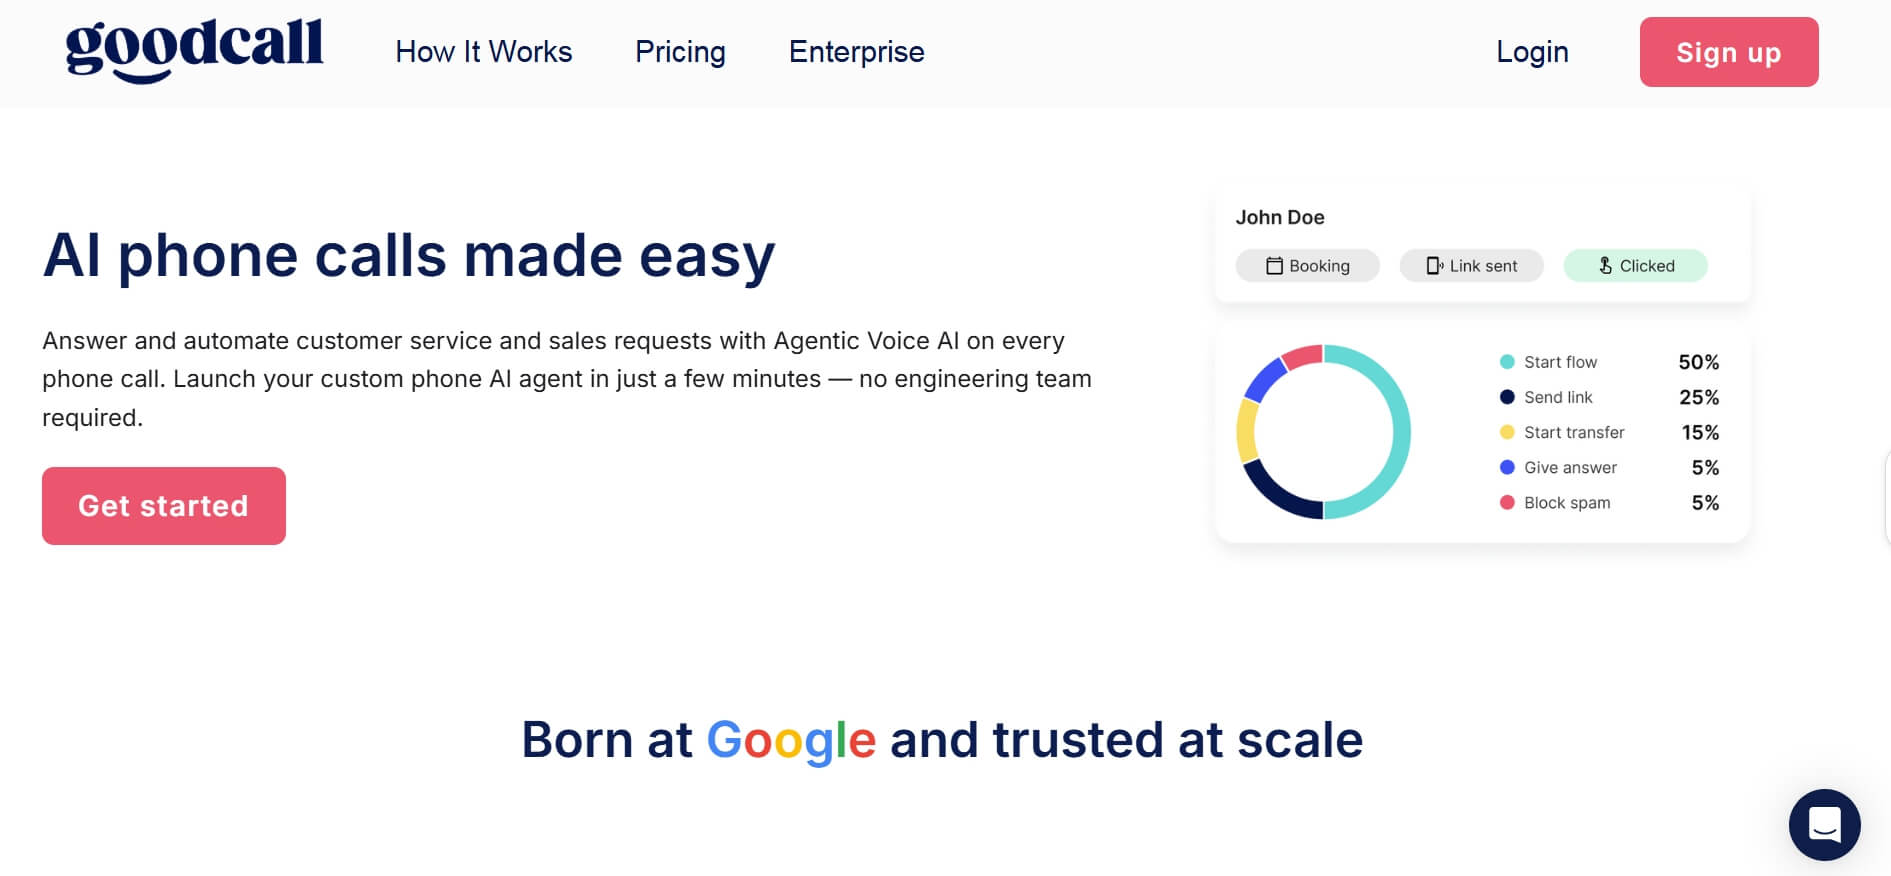
Task: Click the teal Start flow legend dot
Action: click(1507, 362)
